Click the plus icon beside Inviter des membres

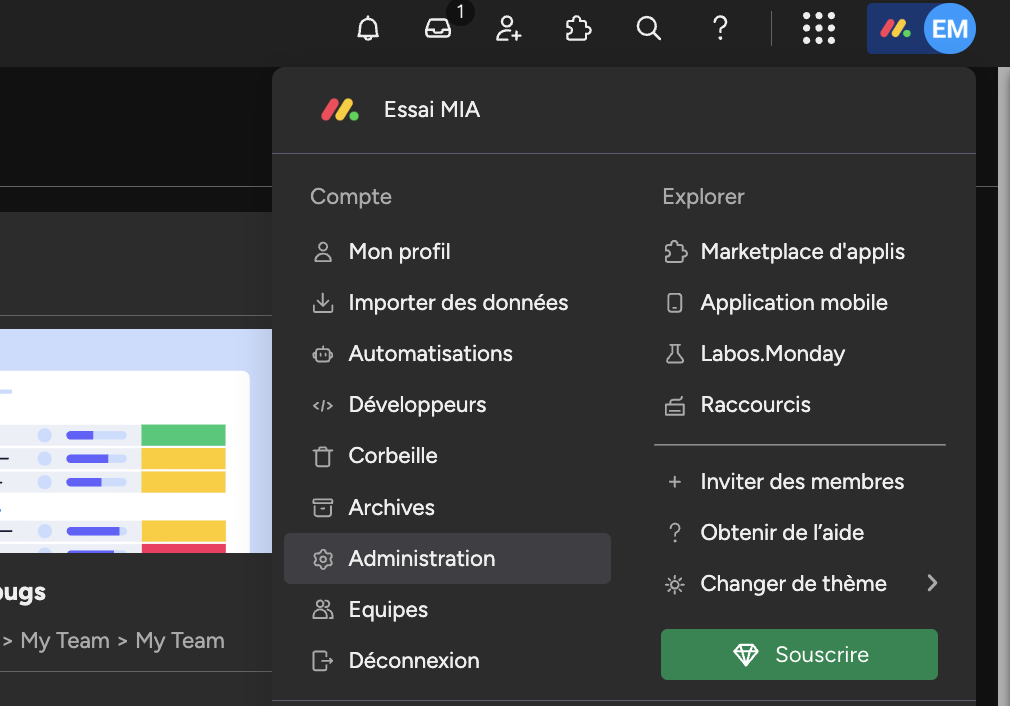coord(674,482)
